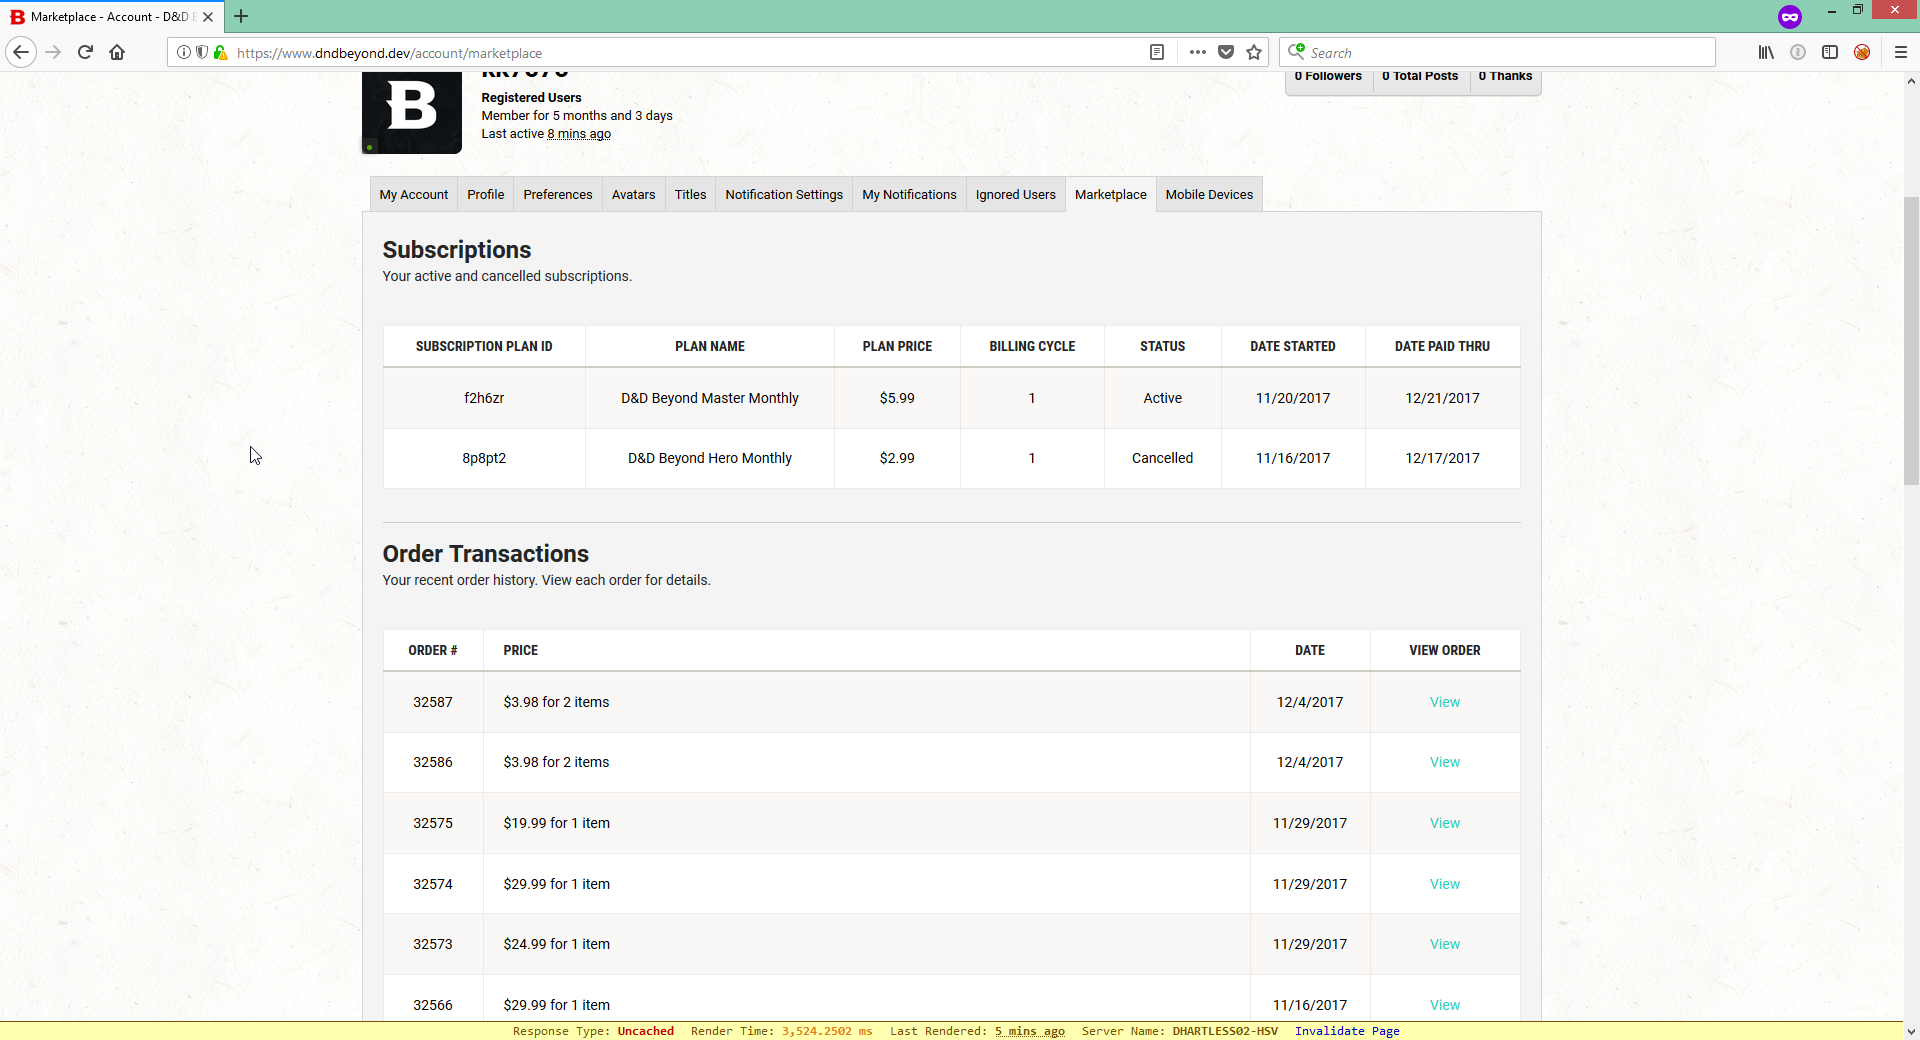Select subscription plan ID 8p8pt2

point(484,458)
